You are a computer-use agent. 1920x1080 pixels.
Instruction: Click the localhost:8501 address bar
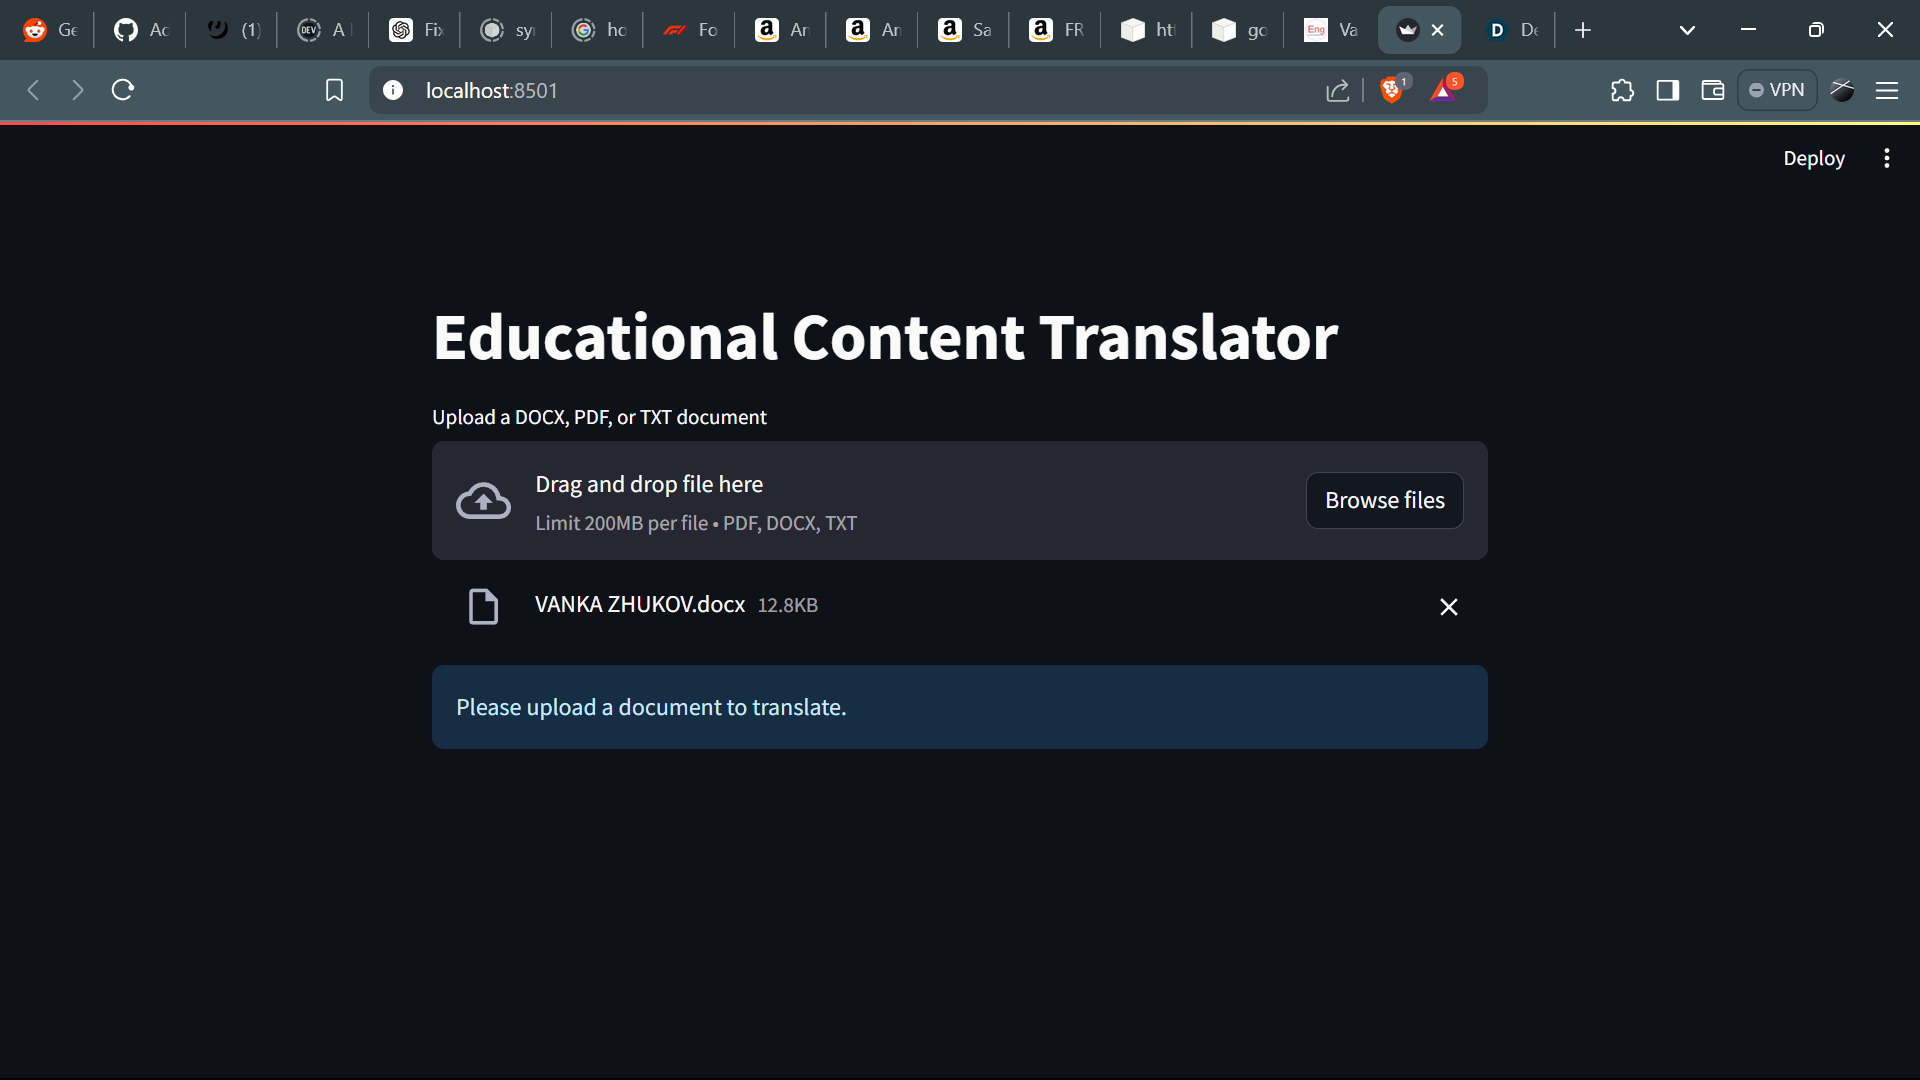point(800,90)
